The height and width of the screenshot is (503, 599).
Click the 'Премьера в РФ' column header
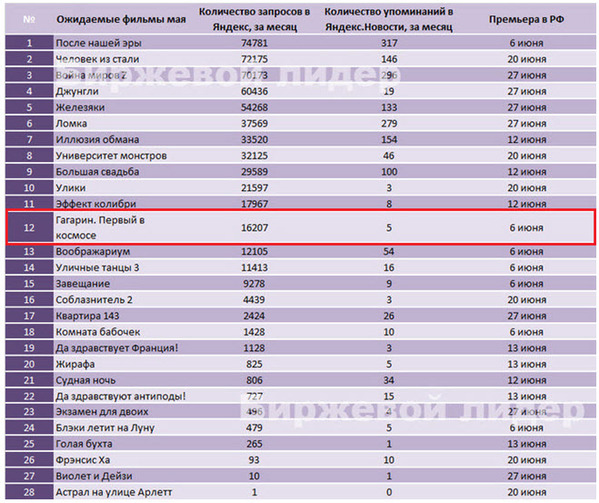(x=526, y=19)
